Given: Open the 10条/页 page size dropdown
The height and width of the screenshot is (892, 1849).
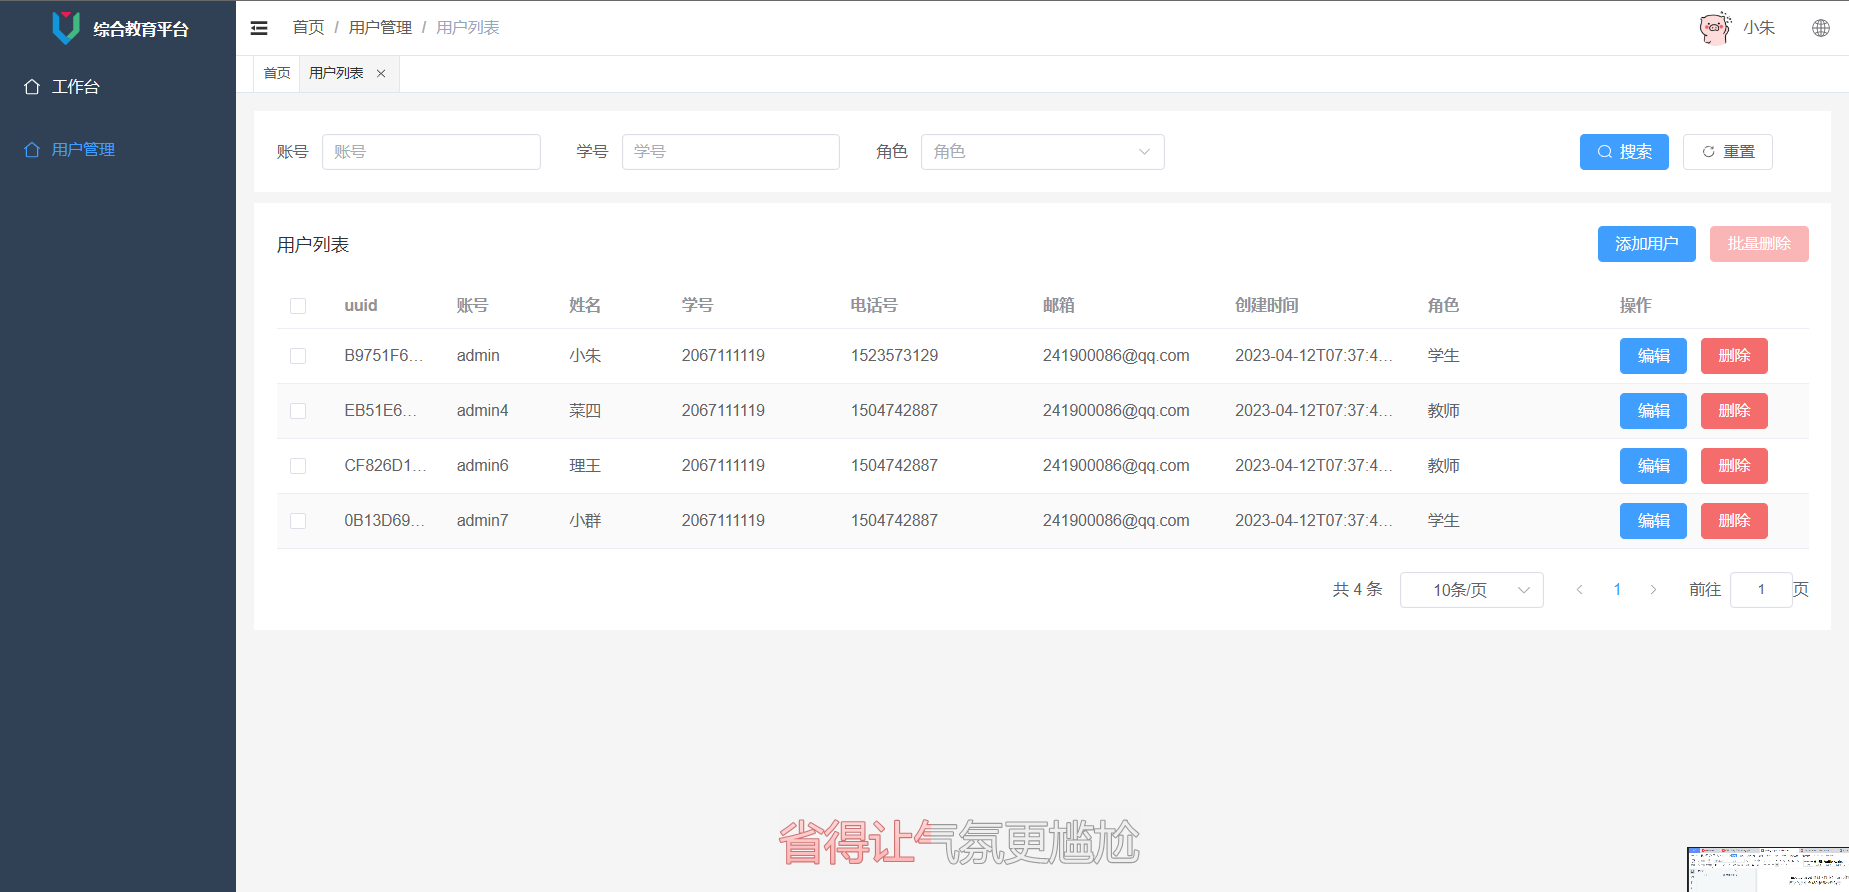Looking at the screenshot, I should [x=1472, y=590].
